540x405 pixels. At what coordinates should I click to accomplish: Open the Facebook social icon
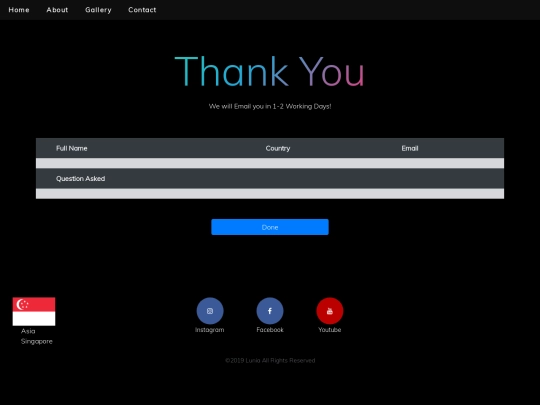pos(270,311)
